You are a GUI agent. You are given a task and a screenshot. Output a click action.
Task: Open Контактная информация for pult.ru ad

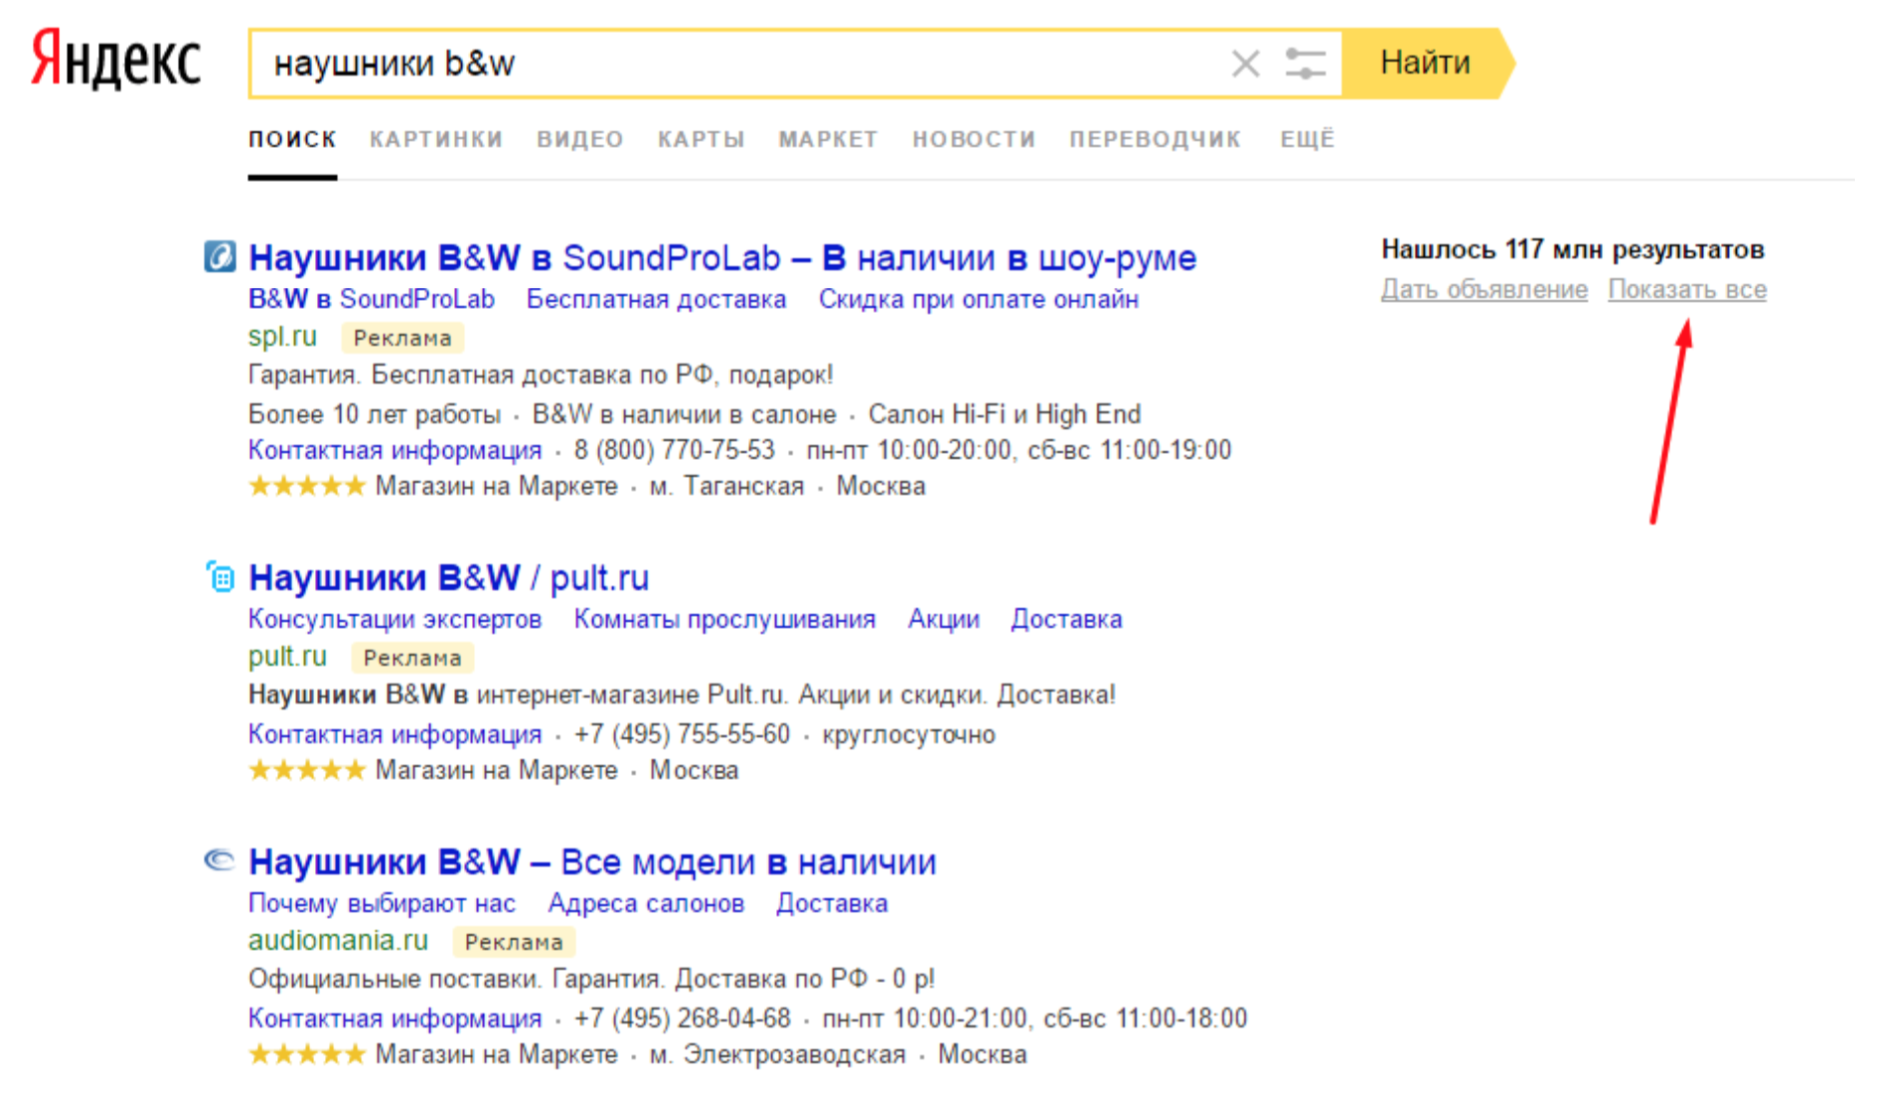pyautogui.click(x=394, y=734)
